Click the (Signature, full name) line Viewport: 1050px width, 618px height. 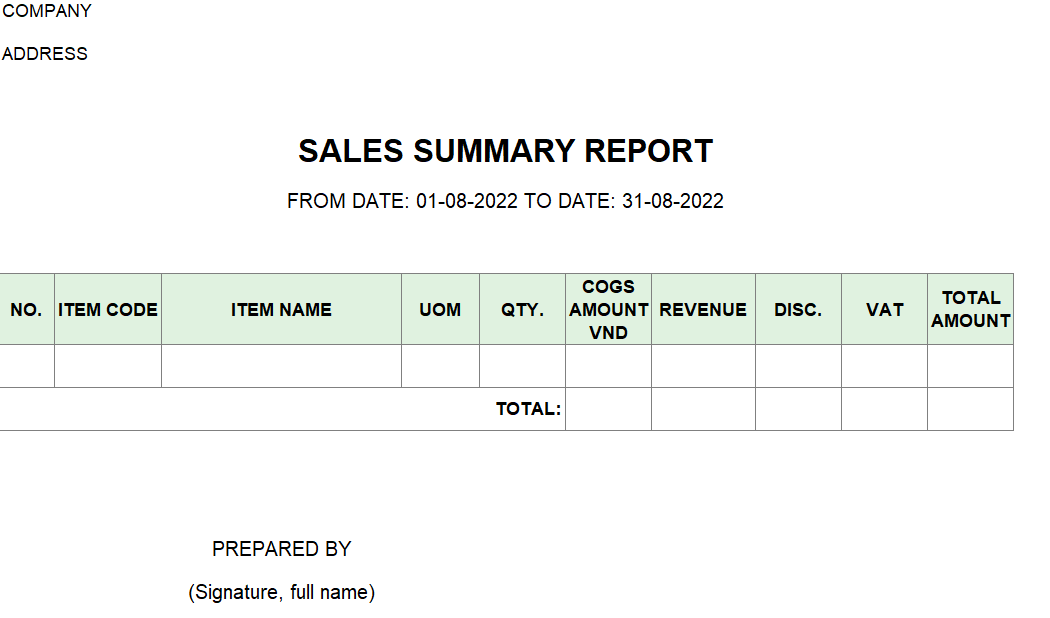(281, 593)
